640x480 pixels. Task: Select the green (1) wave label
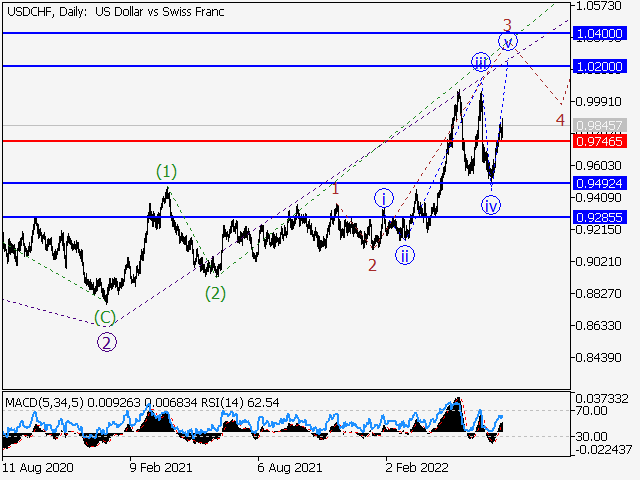click(x=167, y=171)
